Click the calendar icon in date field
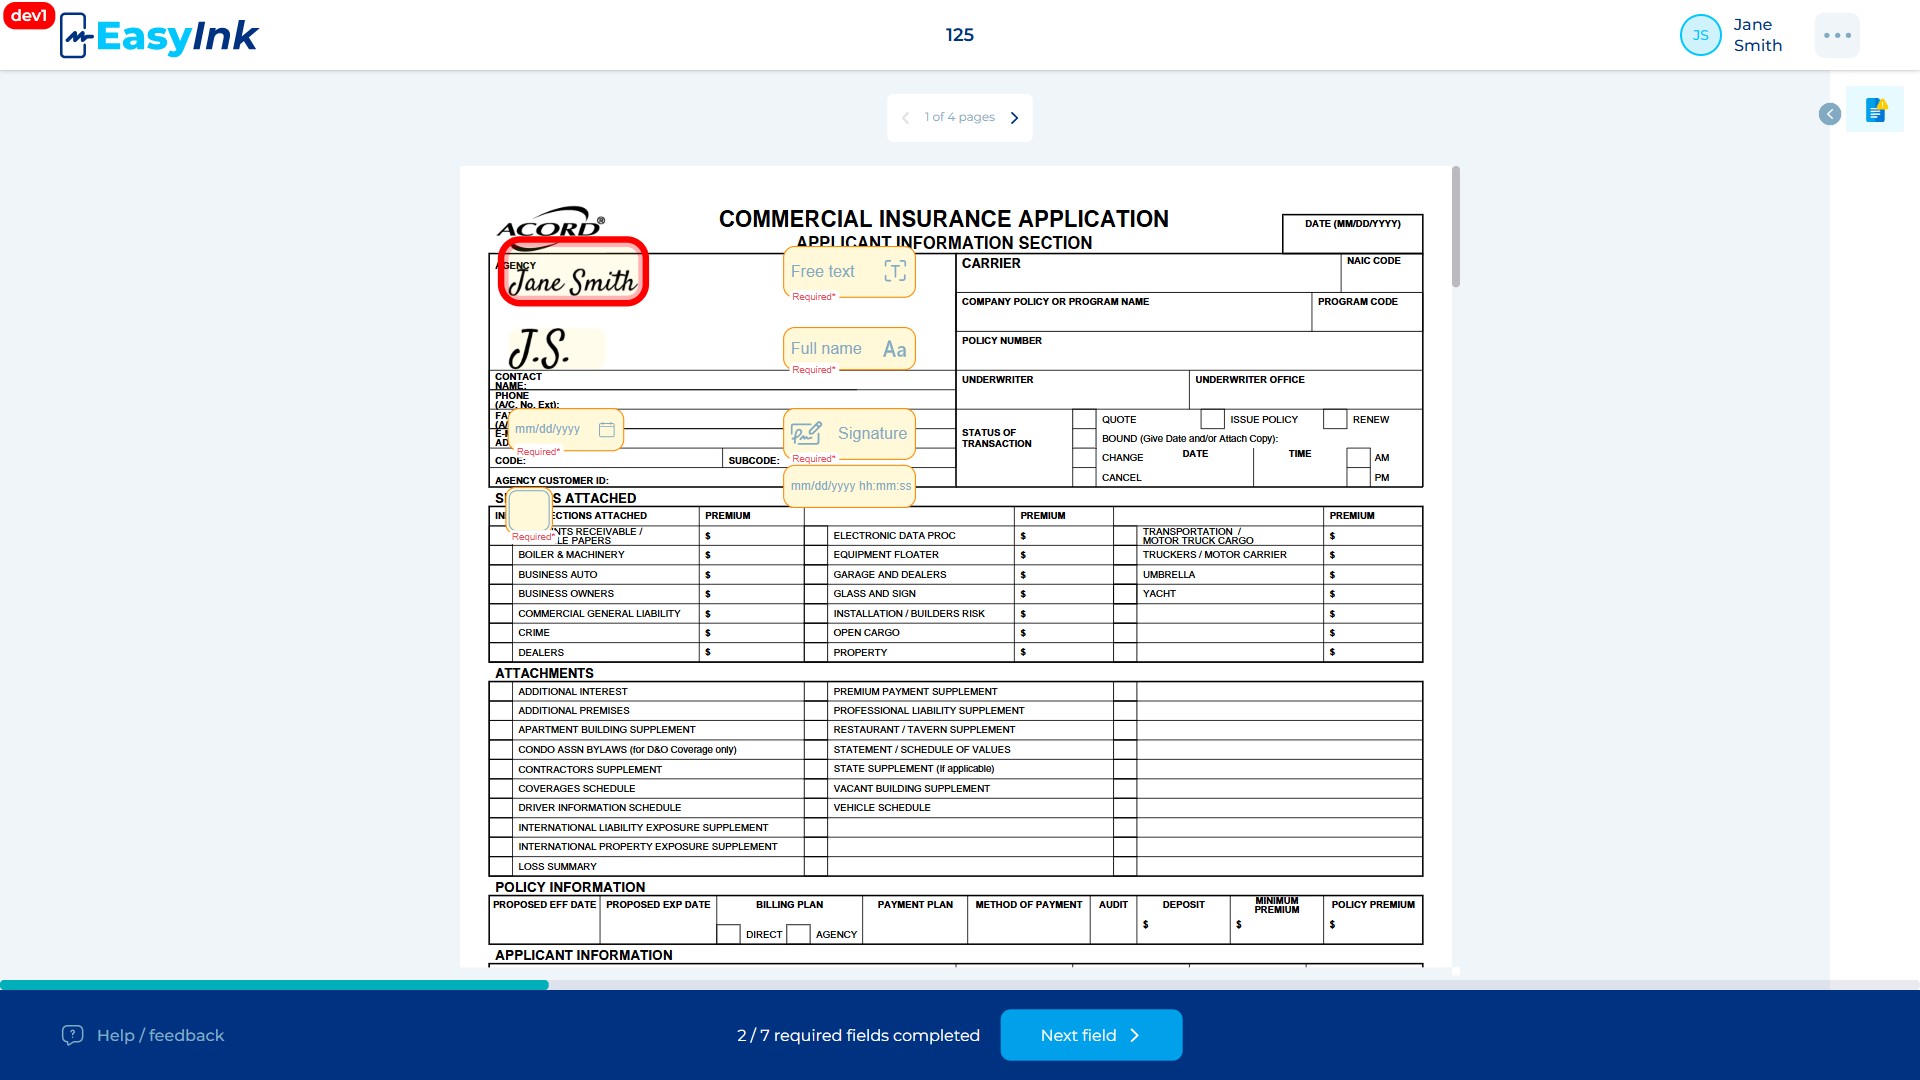The image size is (1920, 1080). (606, 429)
